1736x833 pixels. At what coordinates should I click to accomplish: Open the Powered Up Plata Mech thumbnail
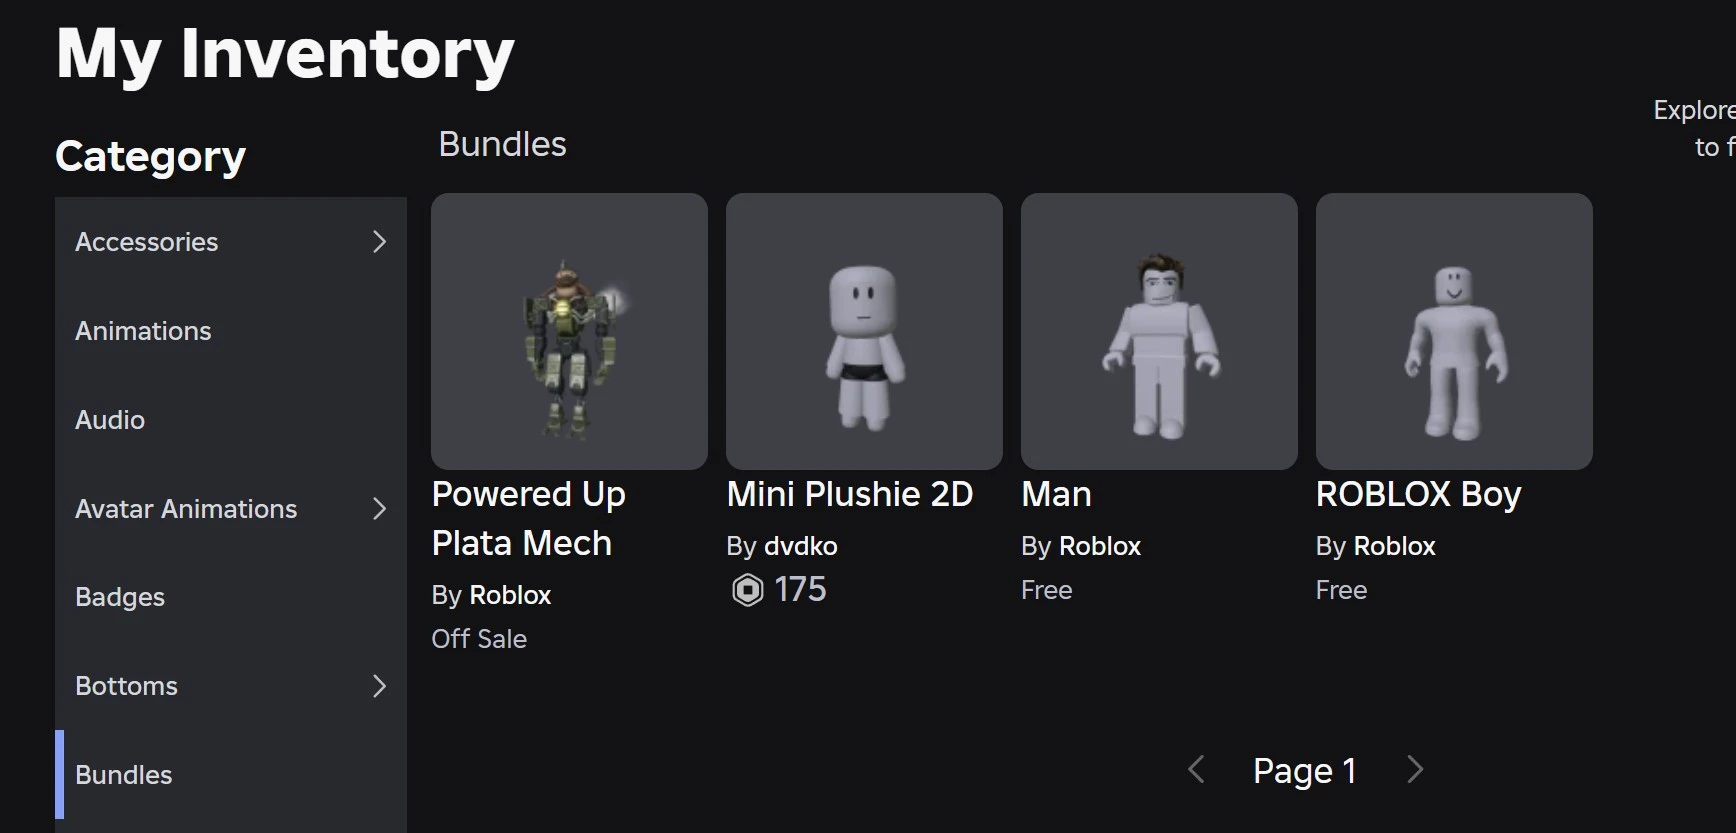569,331
